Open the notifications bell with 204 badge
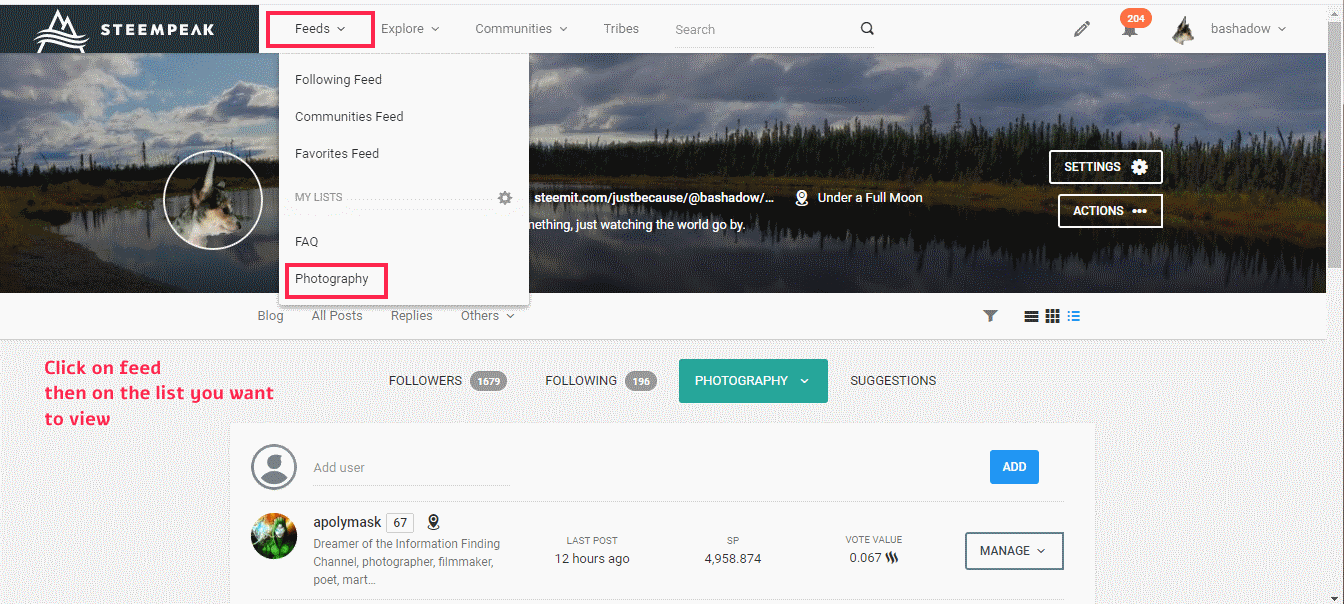 point(1130,29)
